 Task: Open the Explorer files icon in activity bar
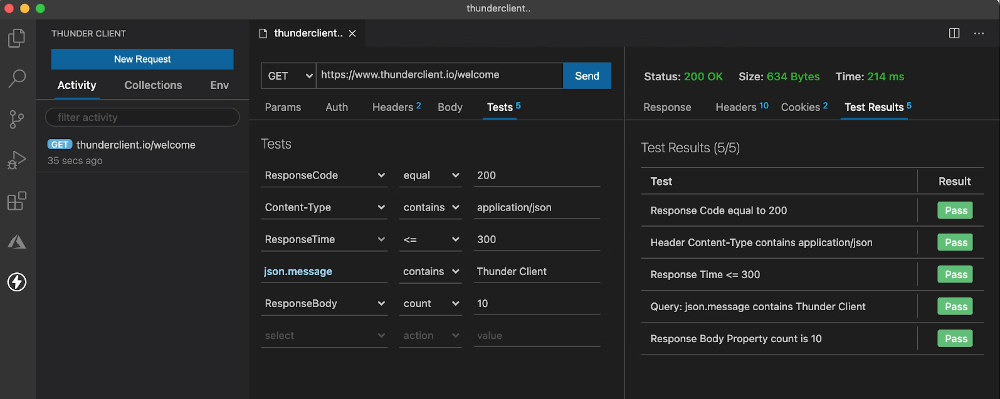17,38
